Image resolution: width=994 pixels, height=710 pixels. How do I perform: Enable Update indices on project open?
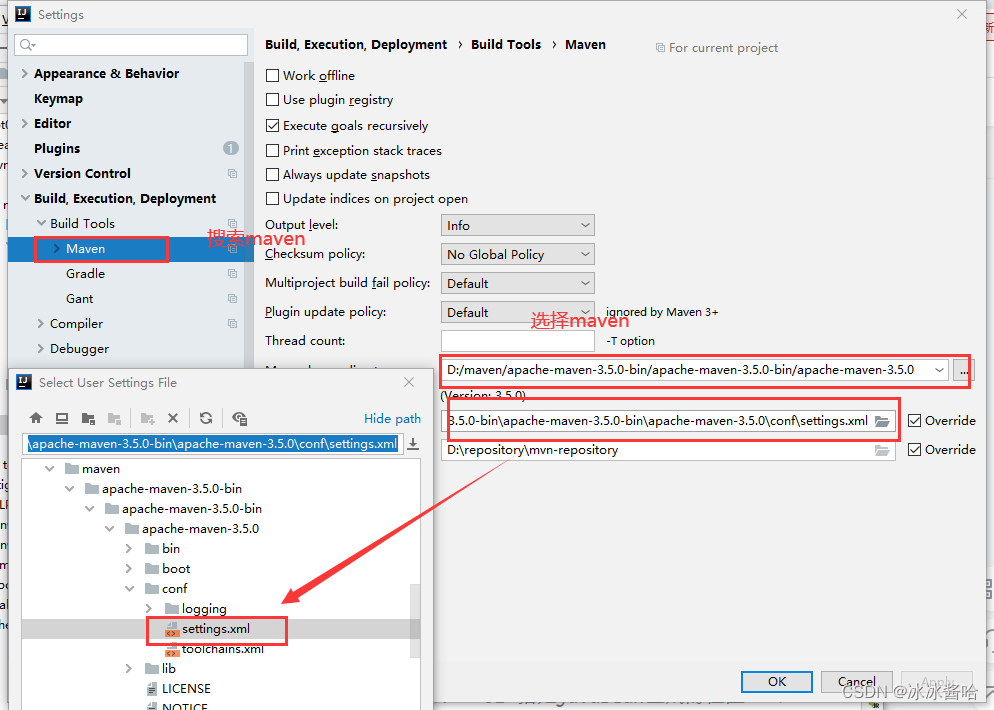(273, 198)
